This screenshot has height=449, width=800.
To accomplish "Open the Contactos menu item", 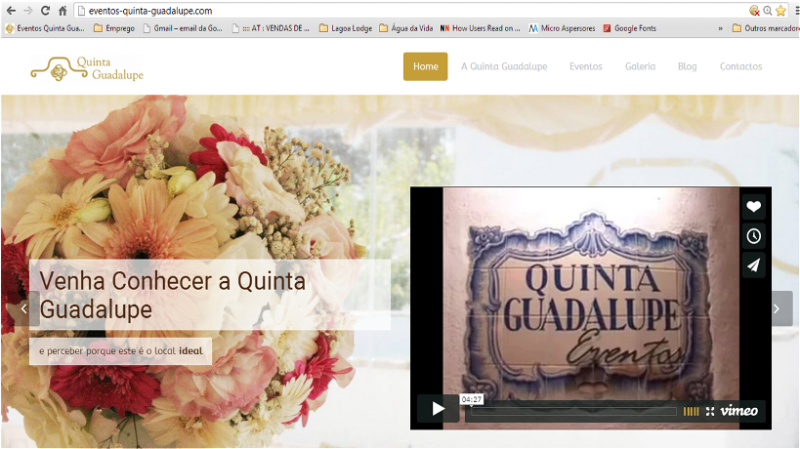I will point(741,66).
